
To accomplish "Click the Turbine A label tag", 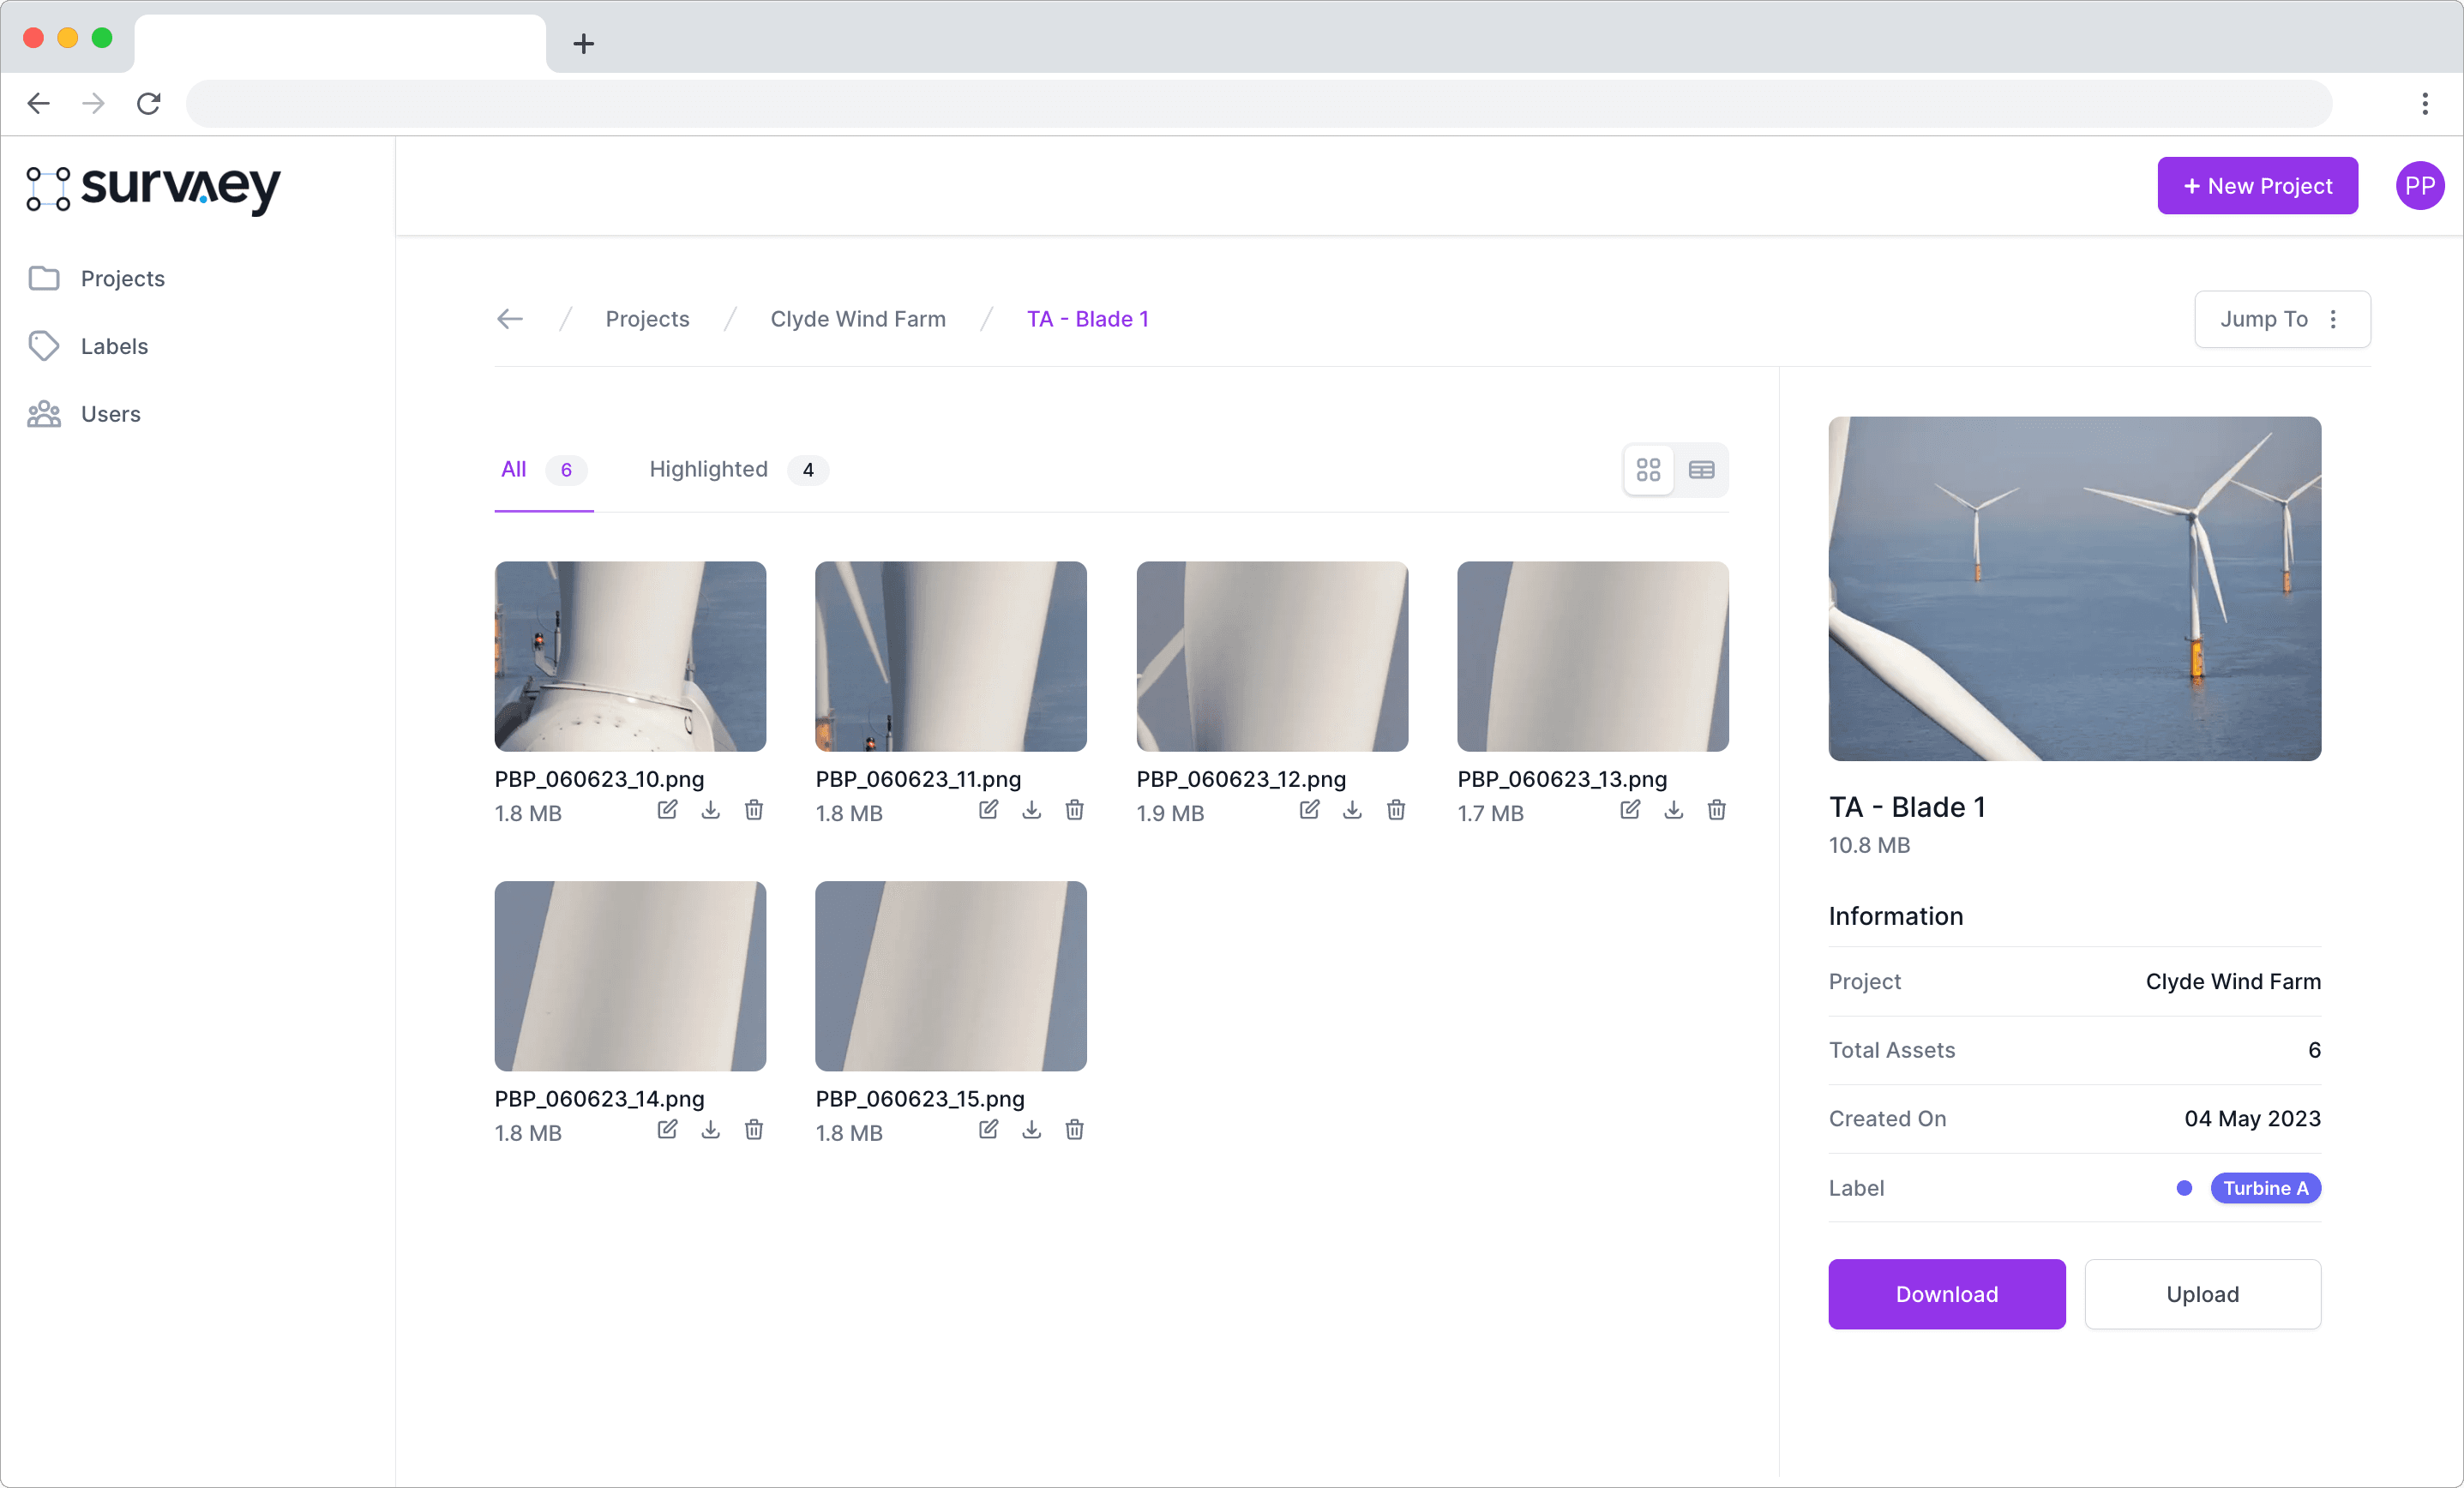I will click(x=2265, y=1188).
